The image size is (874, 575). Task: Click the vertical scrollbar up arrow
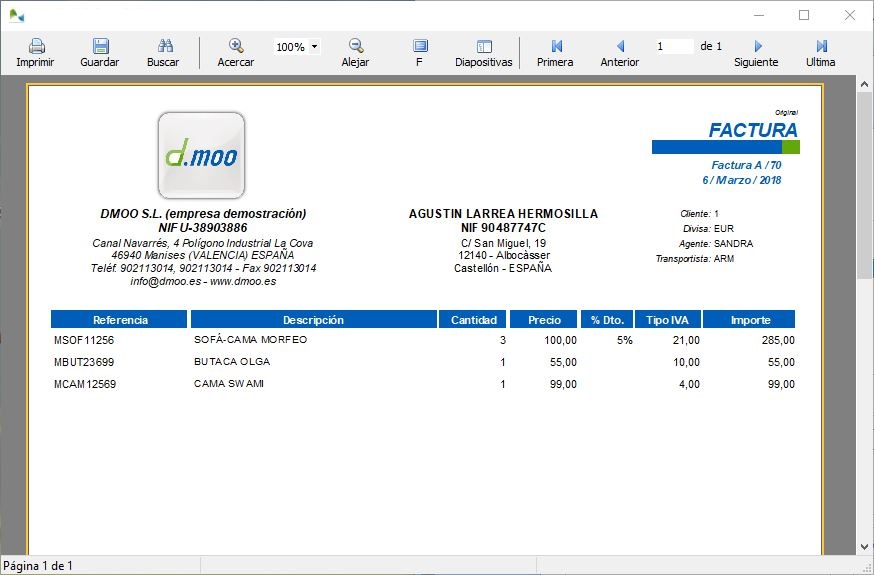[865, 86]
